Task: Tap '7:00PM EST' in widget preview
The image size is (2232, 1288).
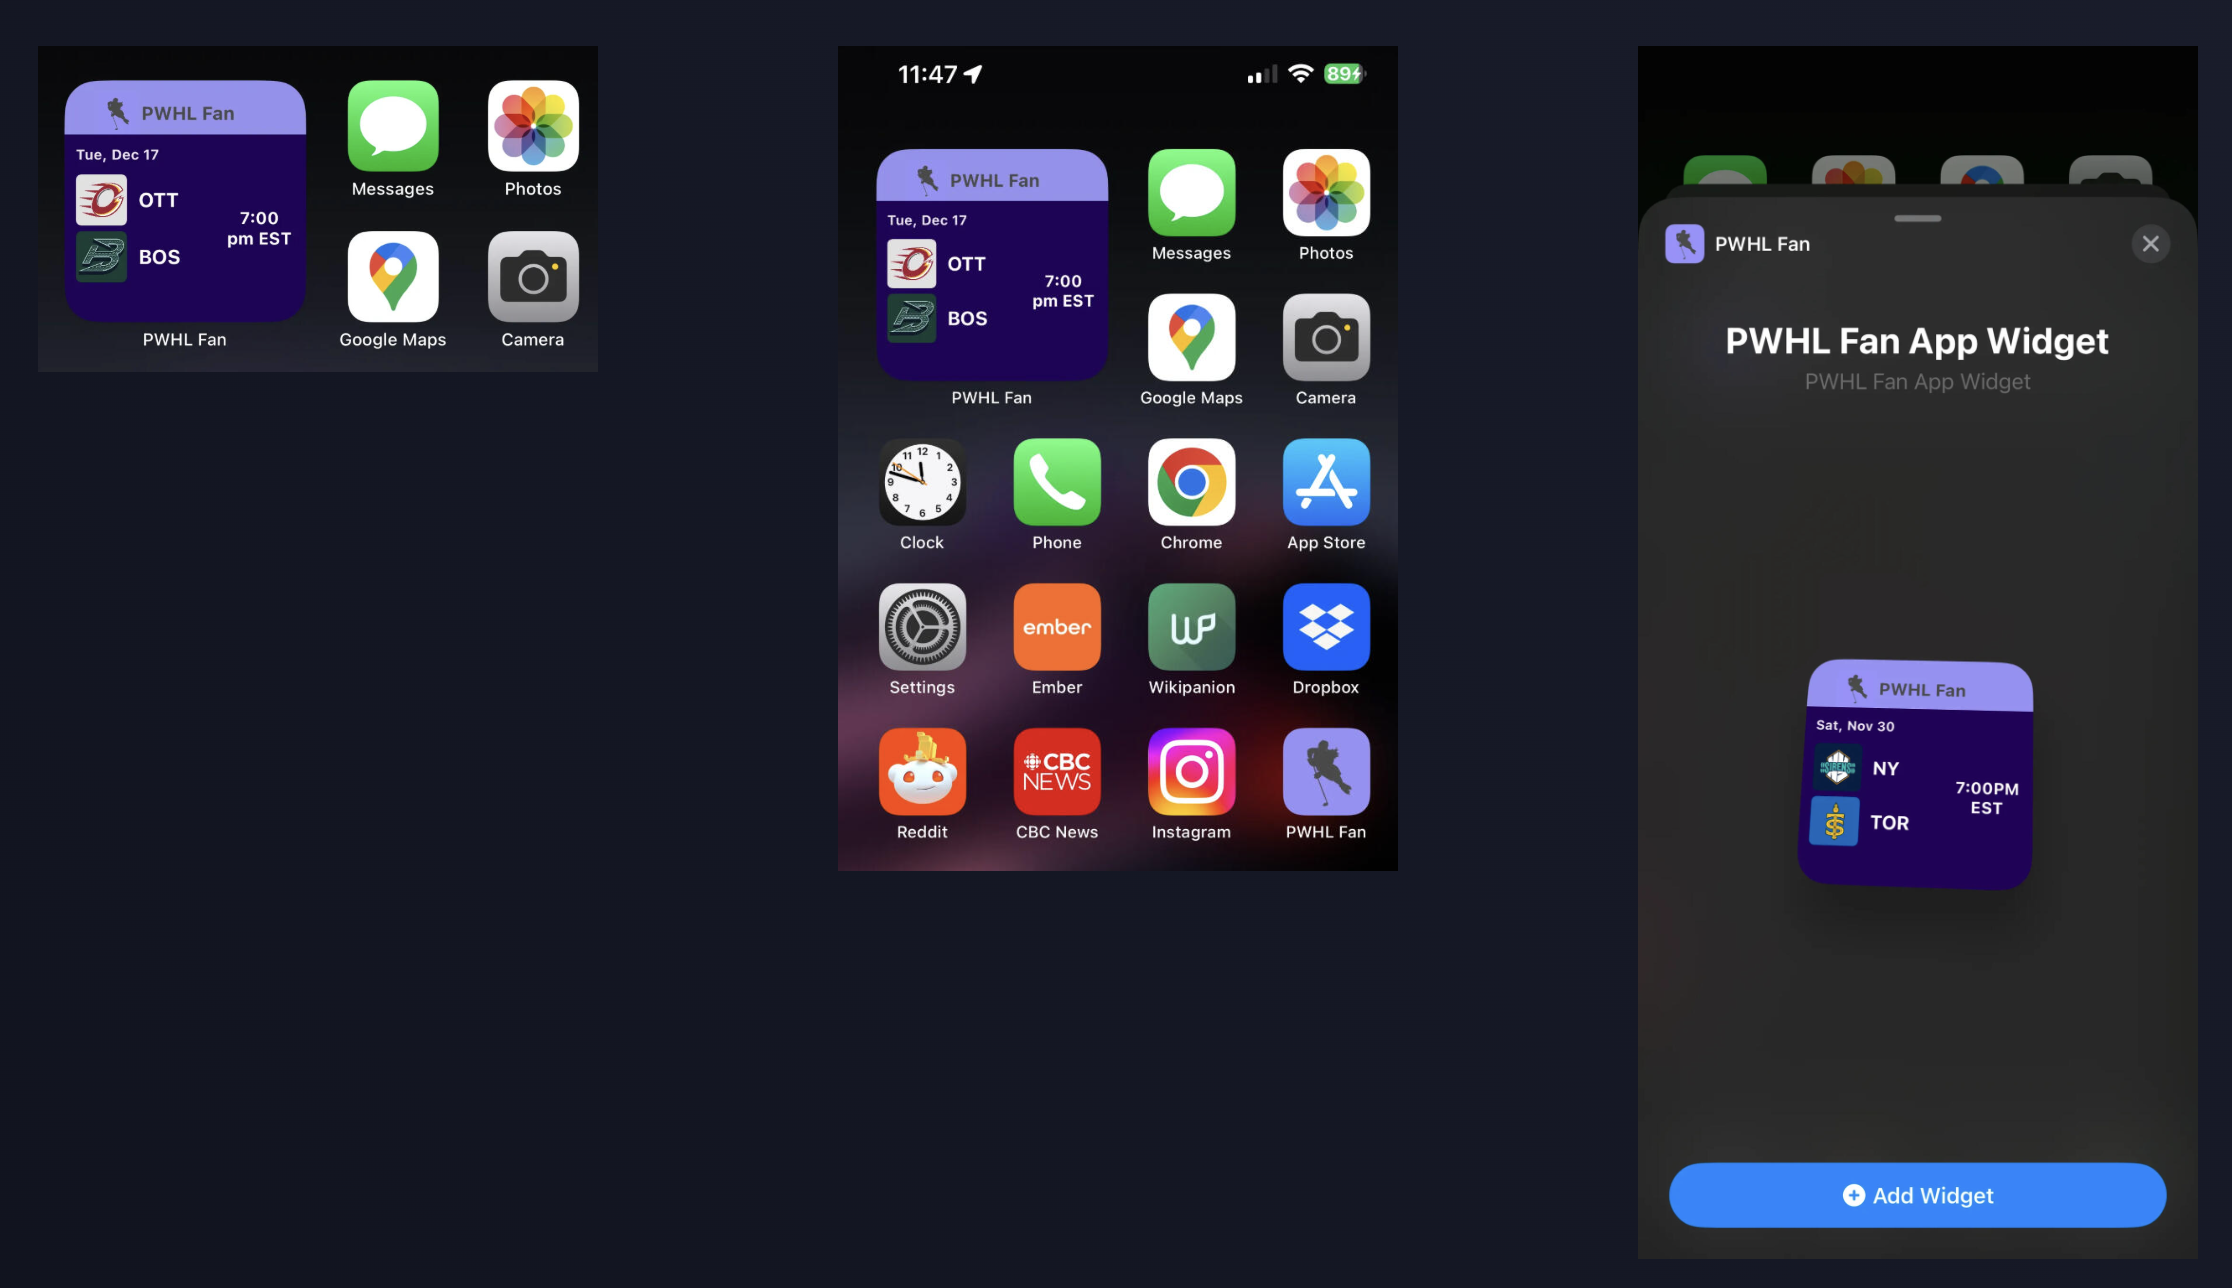Action: click(1987, 798)
